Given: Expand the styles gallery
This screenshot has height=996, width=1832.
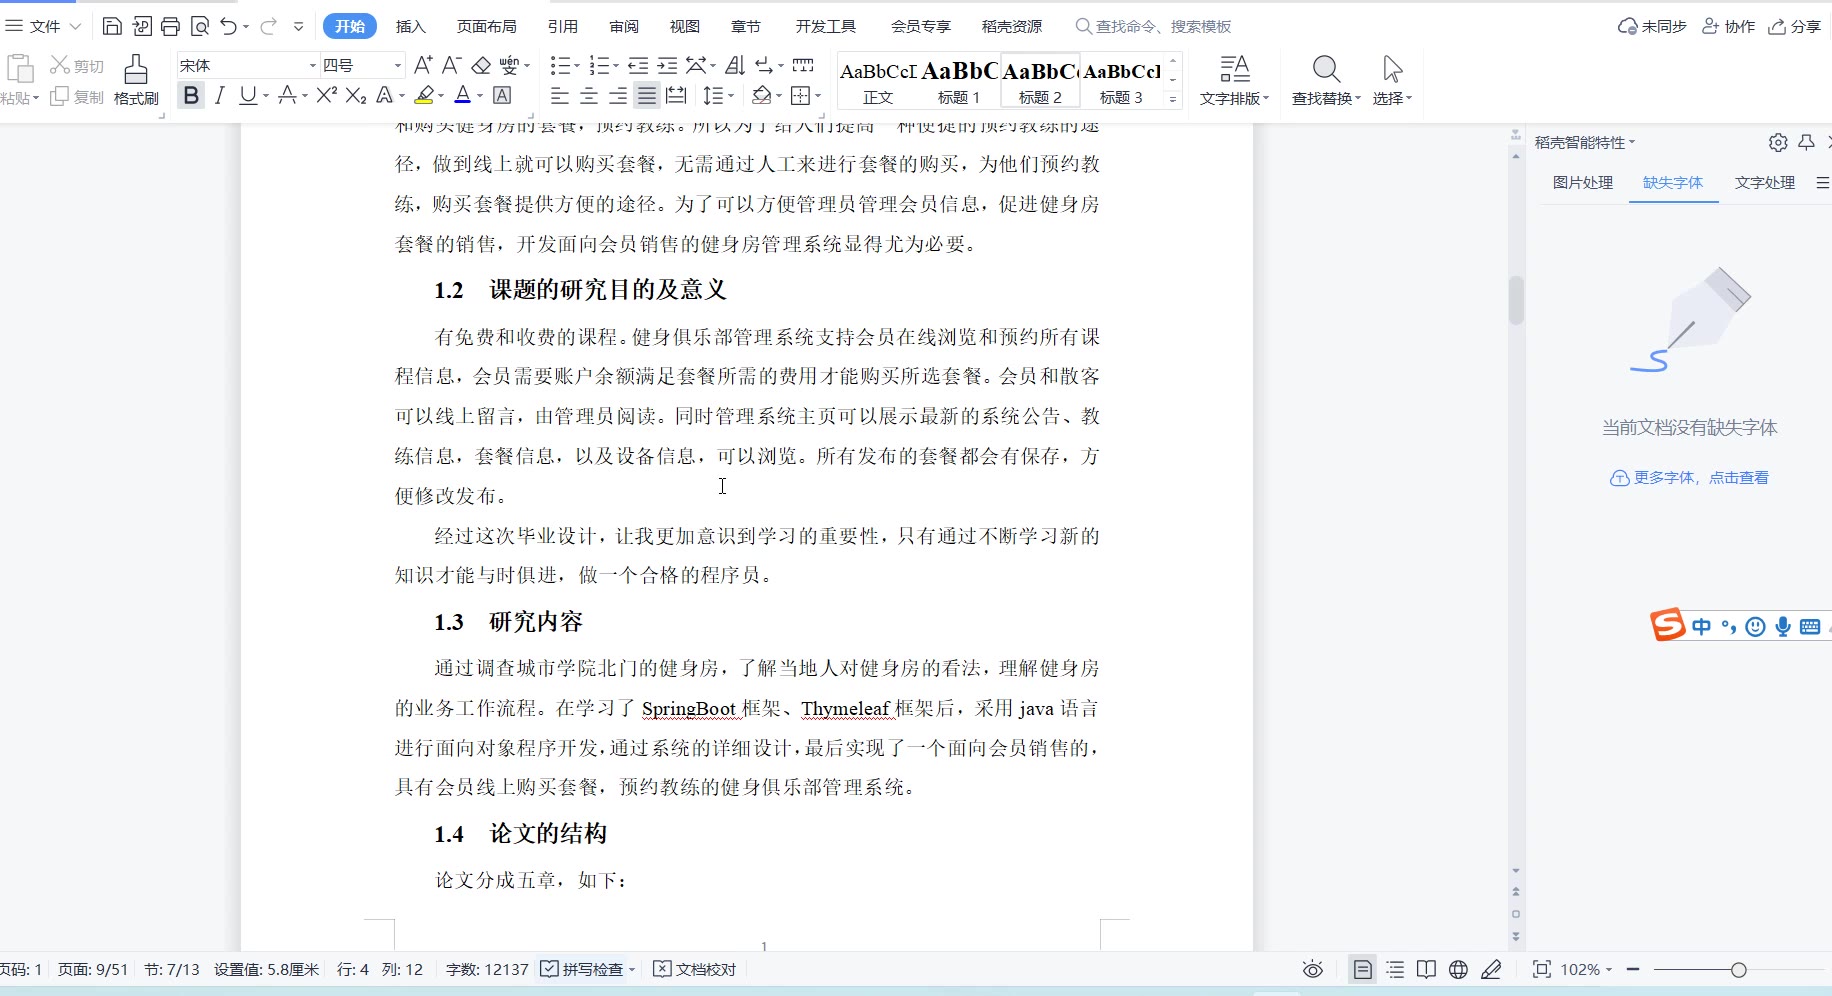Looking at the screenshot, I should click(x=1173, y=99).
